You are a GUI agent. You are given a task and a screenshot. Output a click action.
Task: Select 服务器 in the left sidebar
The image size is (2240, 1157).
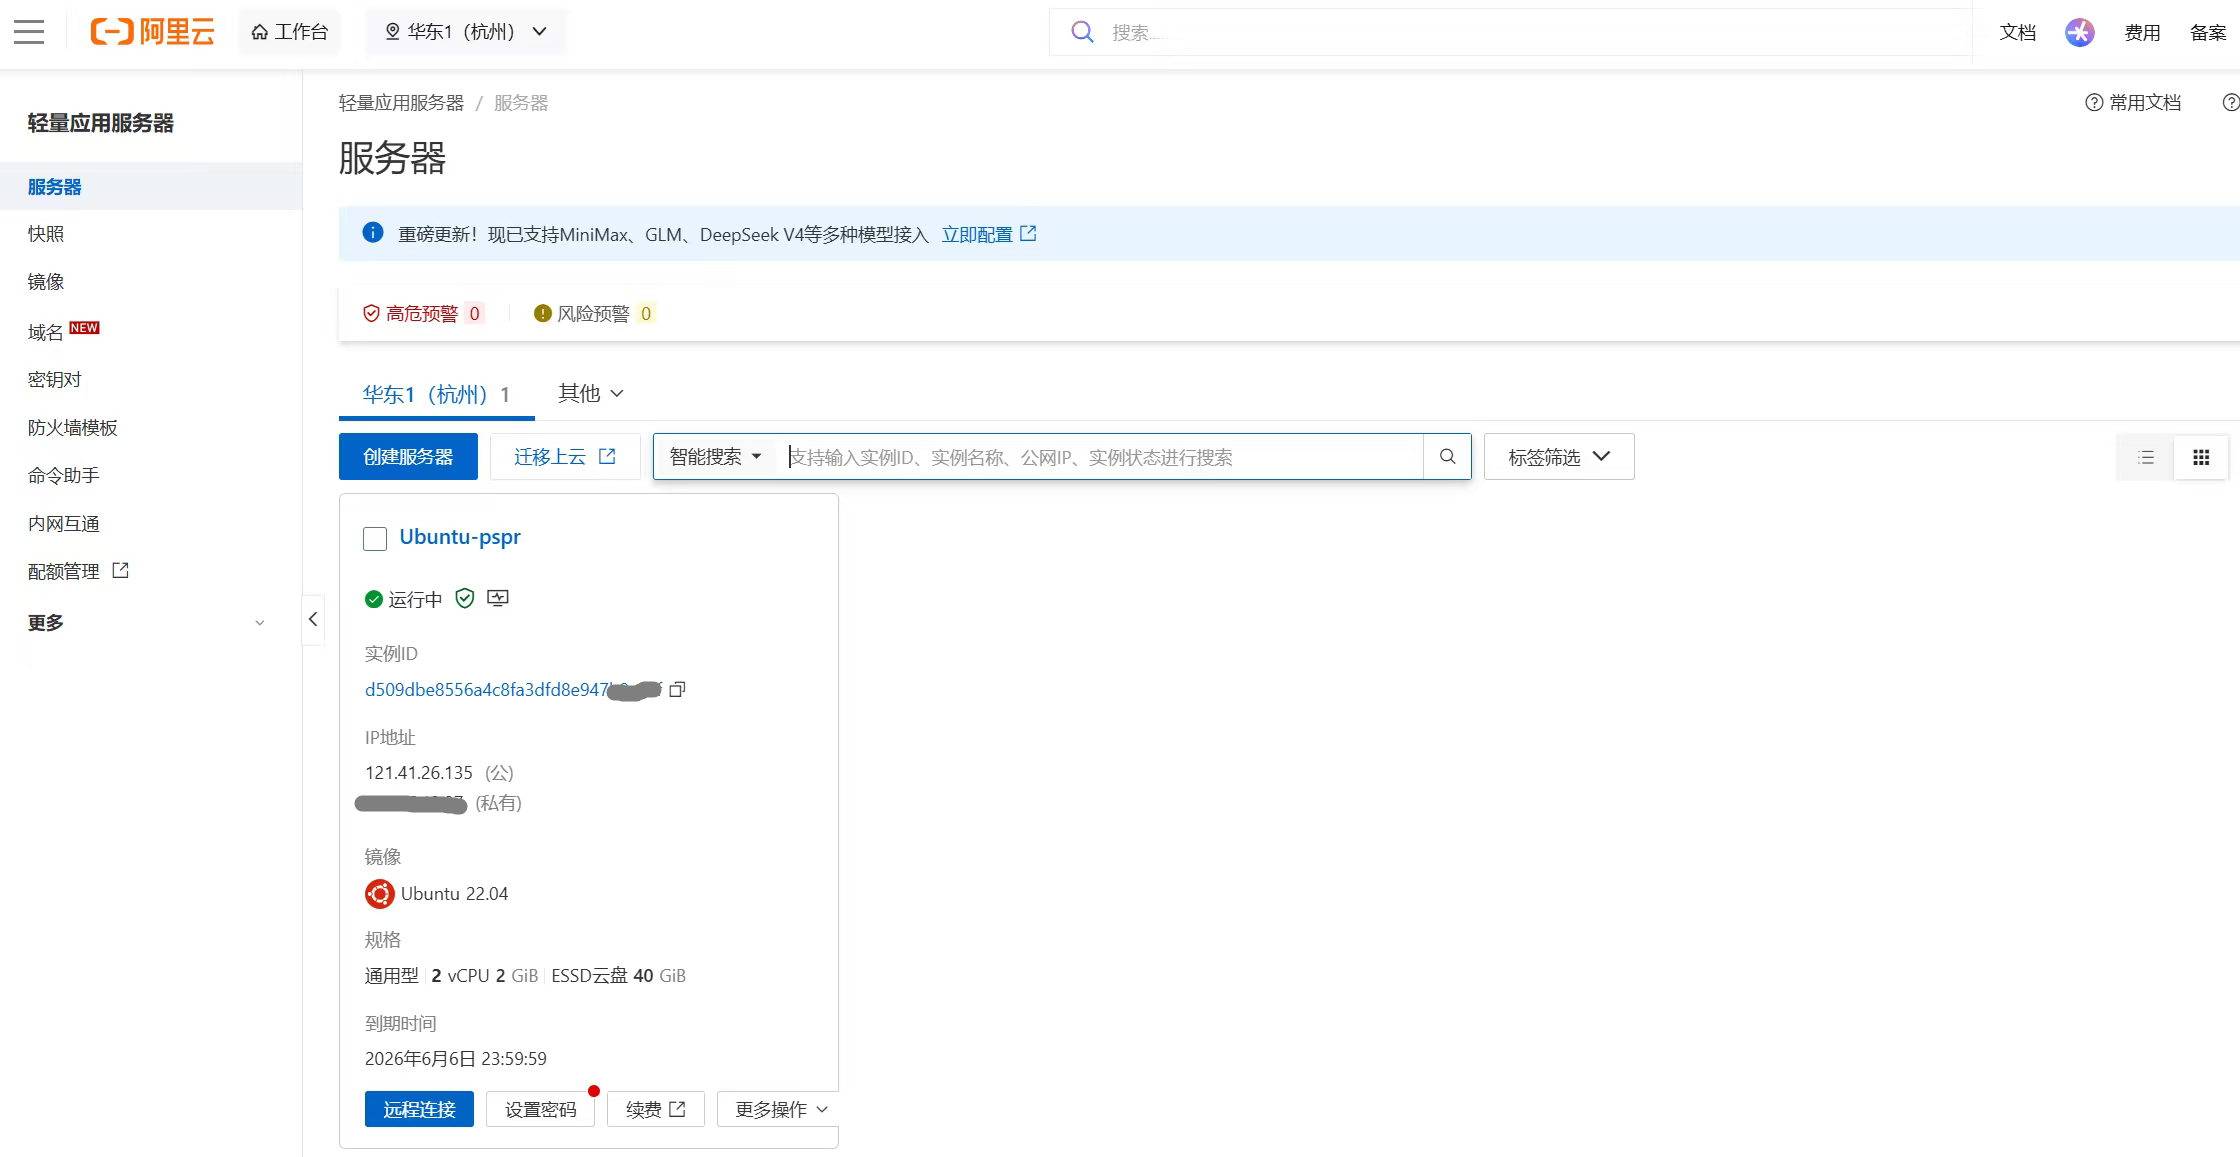151,187
